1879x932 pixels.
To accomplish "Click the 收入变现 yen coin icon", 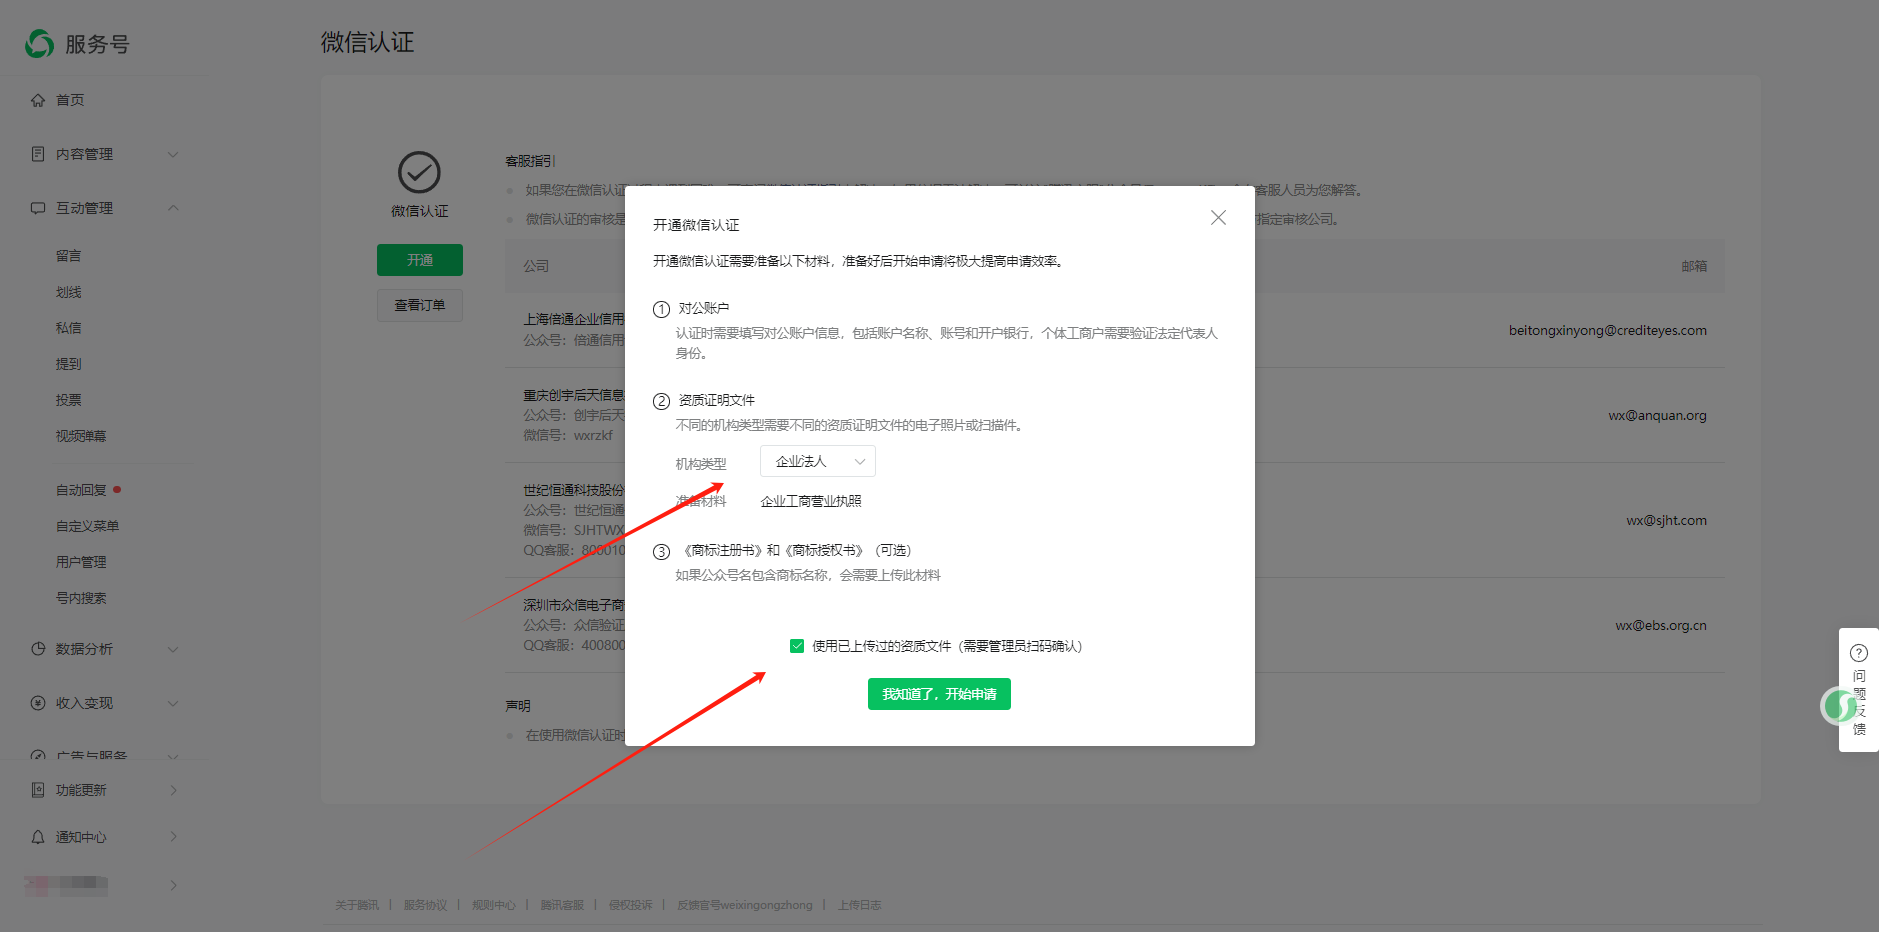I will click(x=38, y=703).
